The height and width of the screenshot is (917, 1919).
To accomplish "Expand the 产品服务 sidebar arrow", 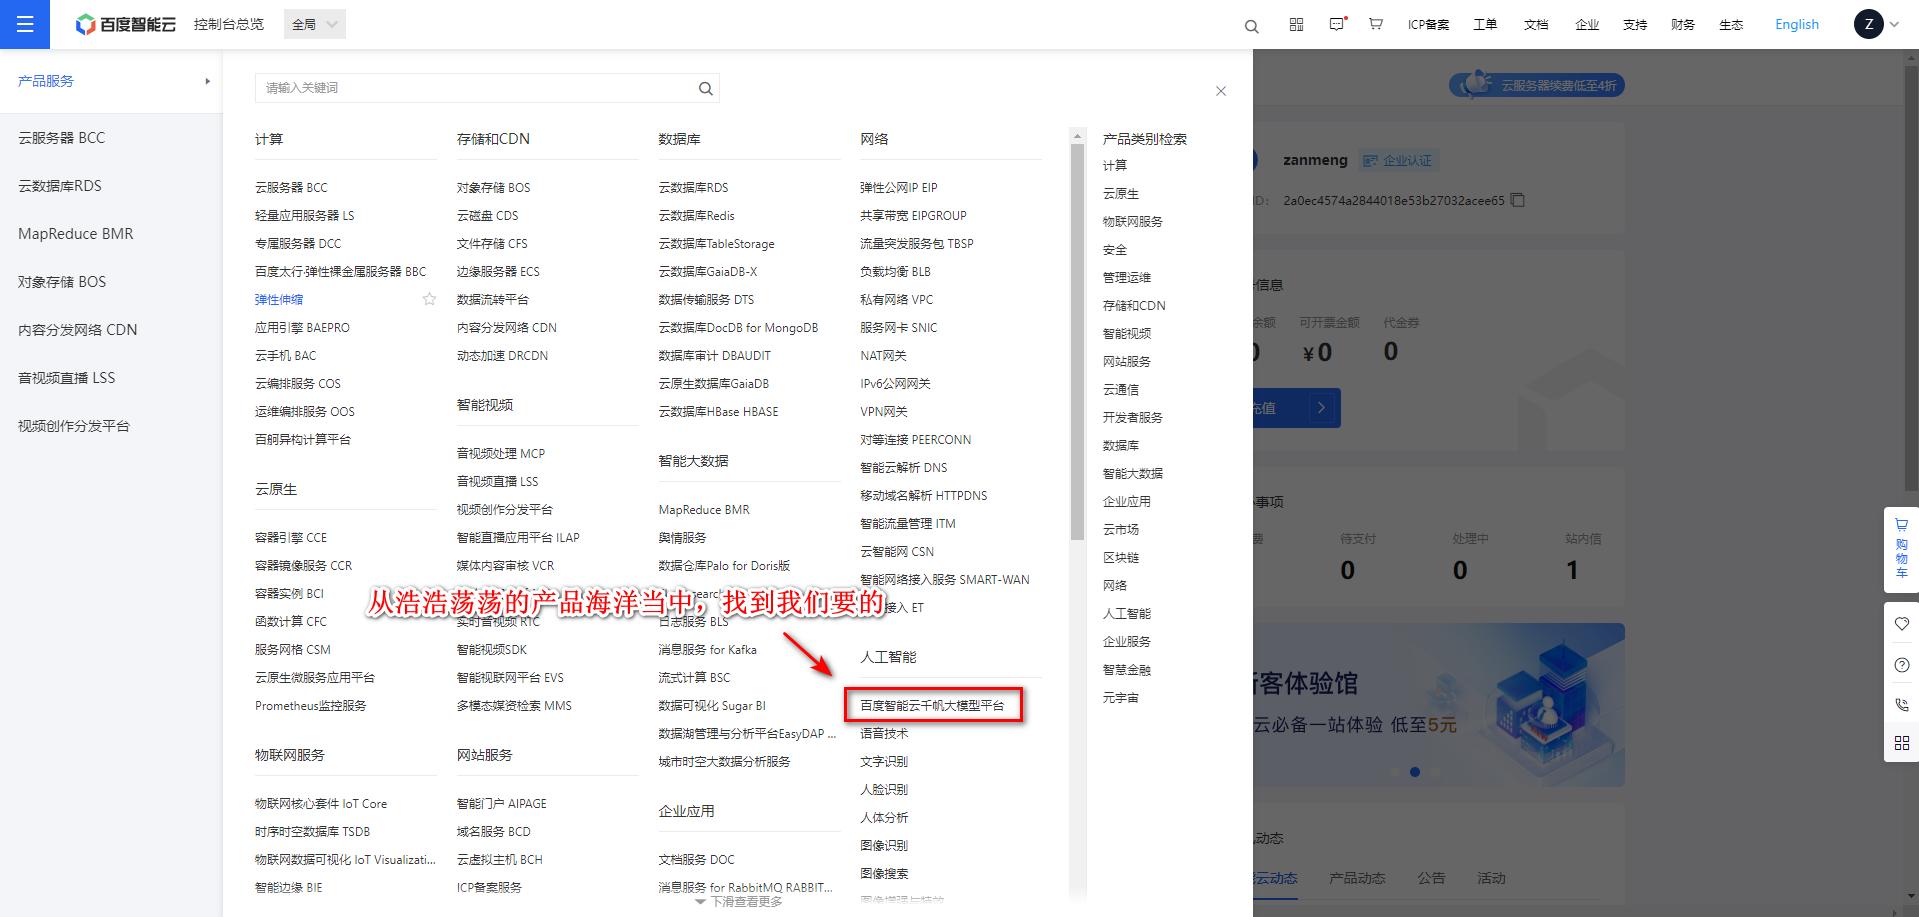I will tap(207, 81).
